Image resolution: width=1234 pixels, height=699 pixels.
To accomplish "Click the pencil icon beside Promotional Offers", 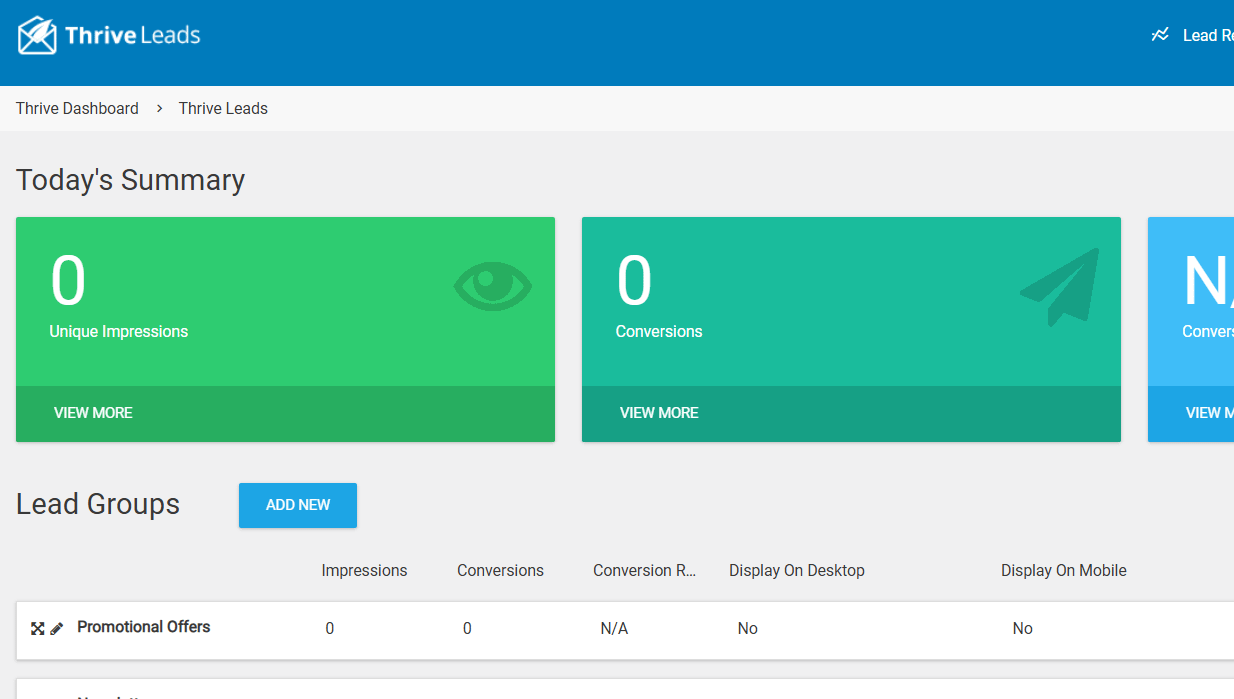I will (x=57, y=628).
